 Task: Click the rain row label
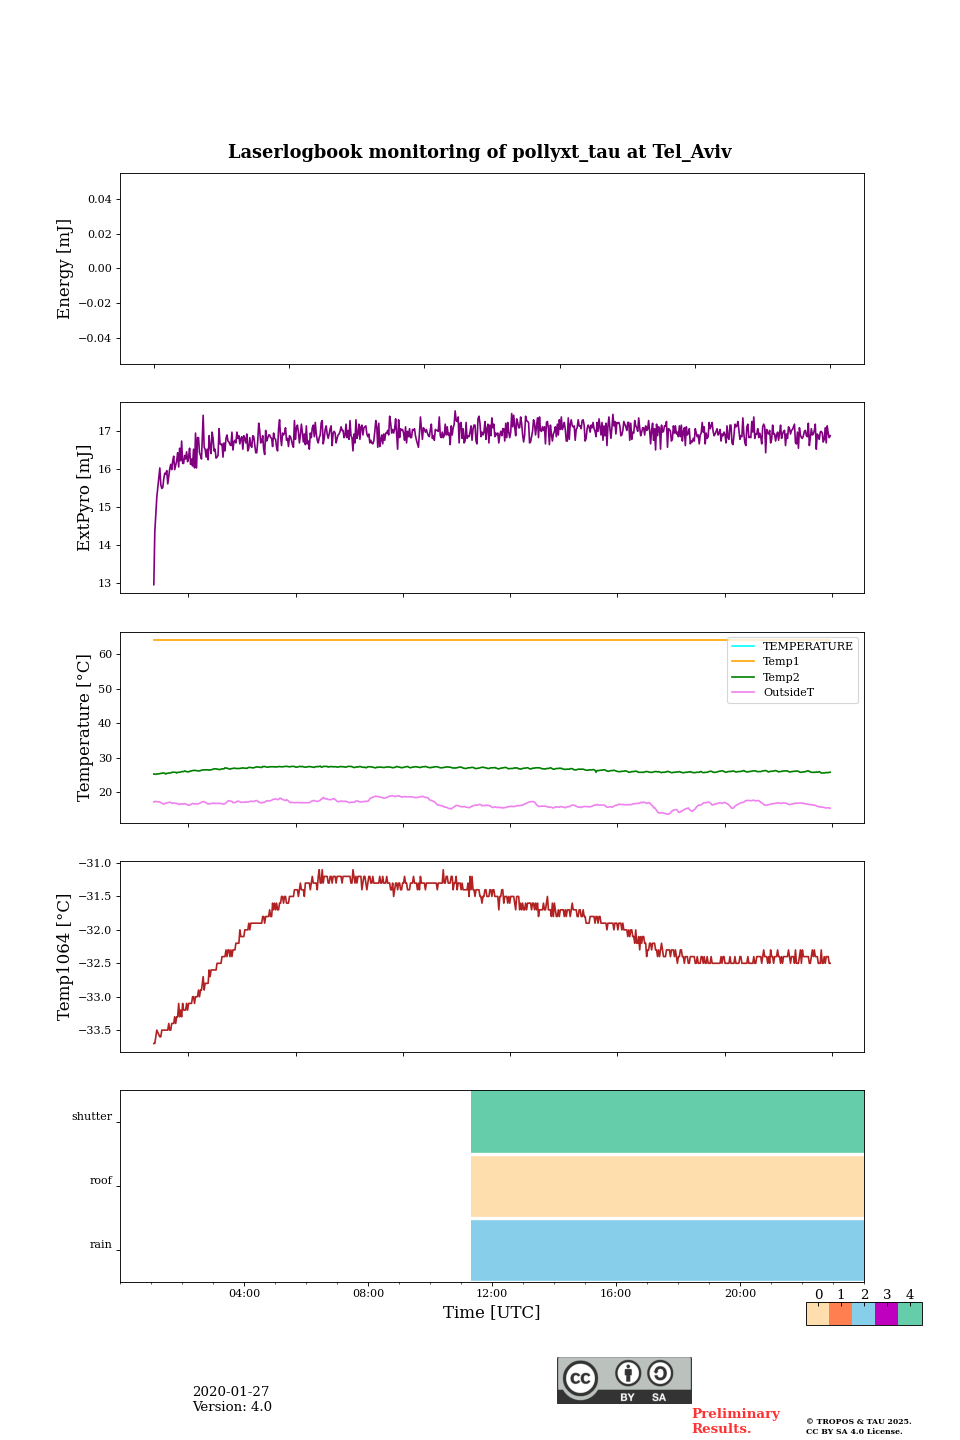[101, 1244]
